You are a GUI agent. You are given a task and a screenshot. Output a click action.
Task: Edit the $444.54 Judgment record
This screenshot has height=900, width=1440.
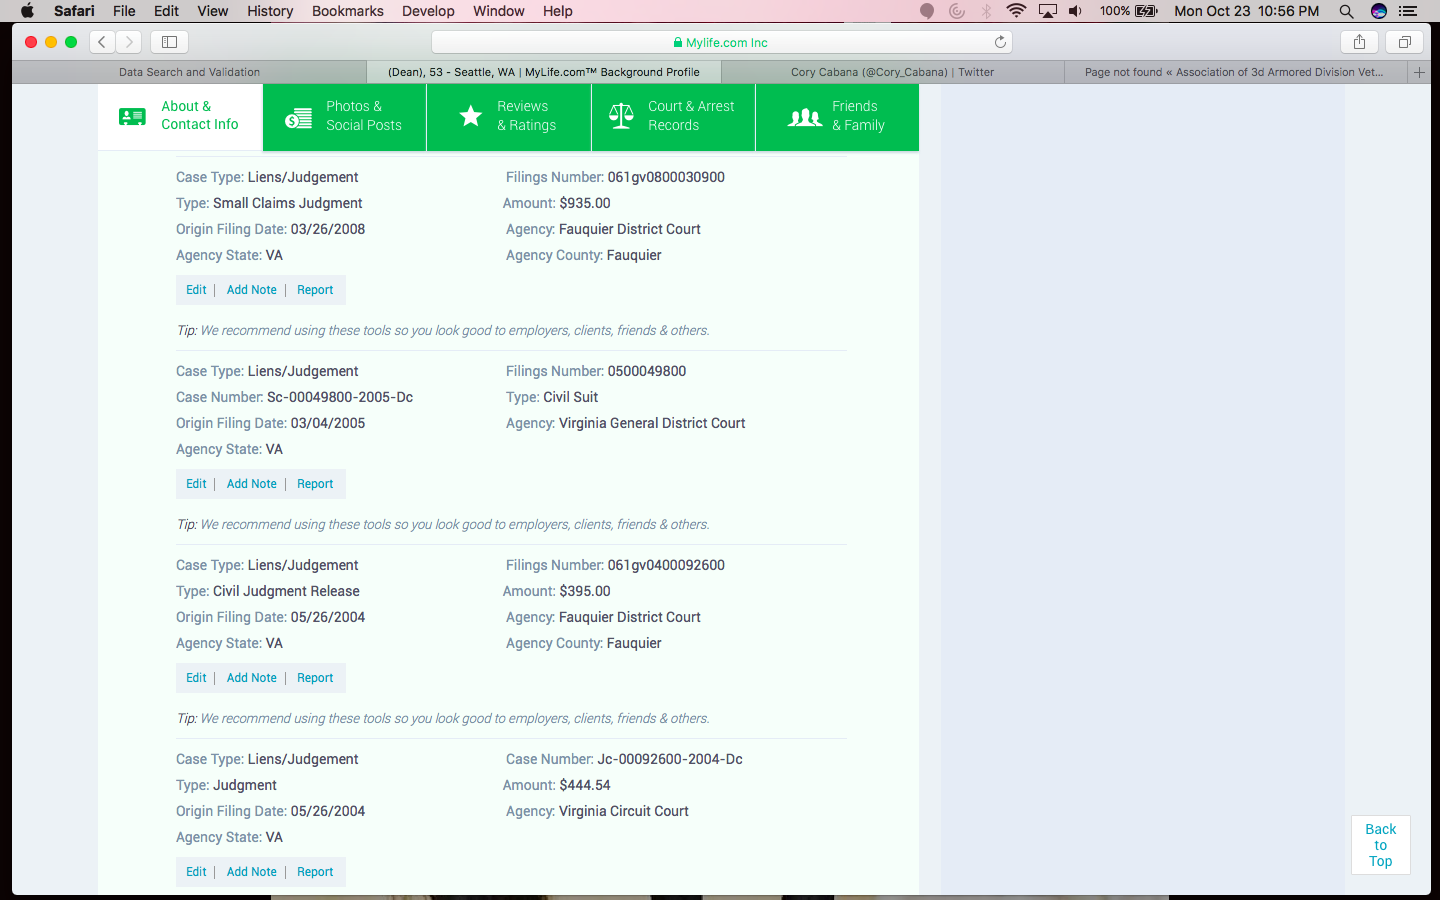point(196,872)
